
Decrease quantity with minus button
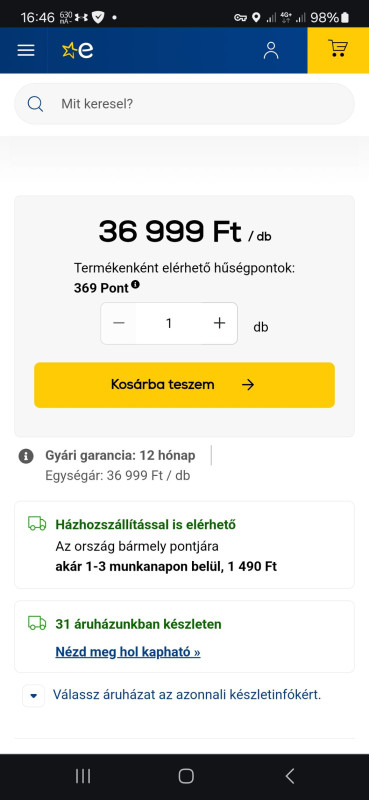pos(119,323)
